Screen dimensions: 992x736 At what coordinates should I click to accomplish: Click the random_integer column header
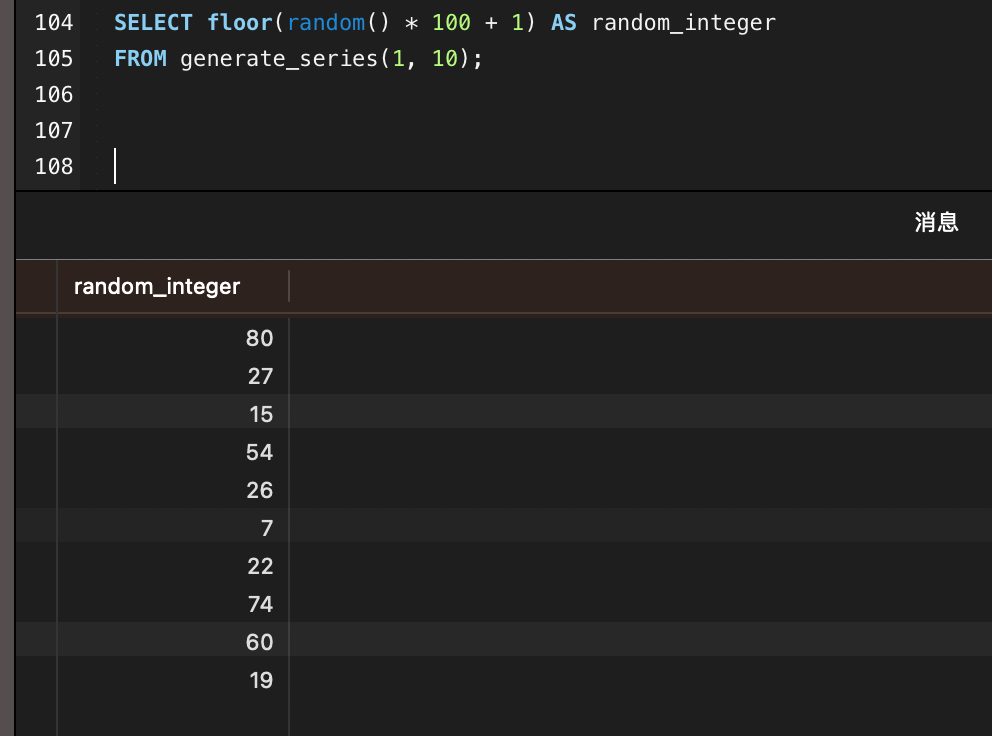point(157,287)
